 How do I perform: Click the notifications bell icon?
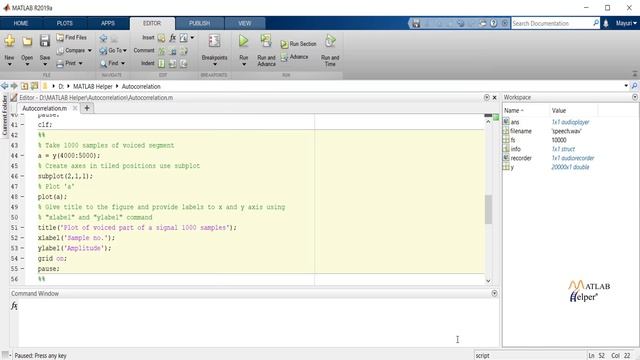click(606, 23)
